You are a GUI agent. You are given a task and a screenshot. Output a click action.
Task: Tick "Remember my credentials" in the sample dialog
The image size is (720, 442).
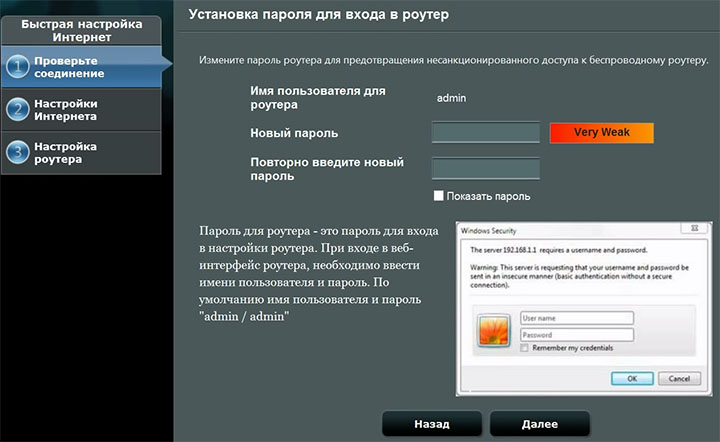[x=526, y=347]
